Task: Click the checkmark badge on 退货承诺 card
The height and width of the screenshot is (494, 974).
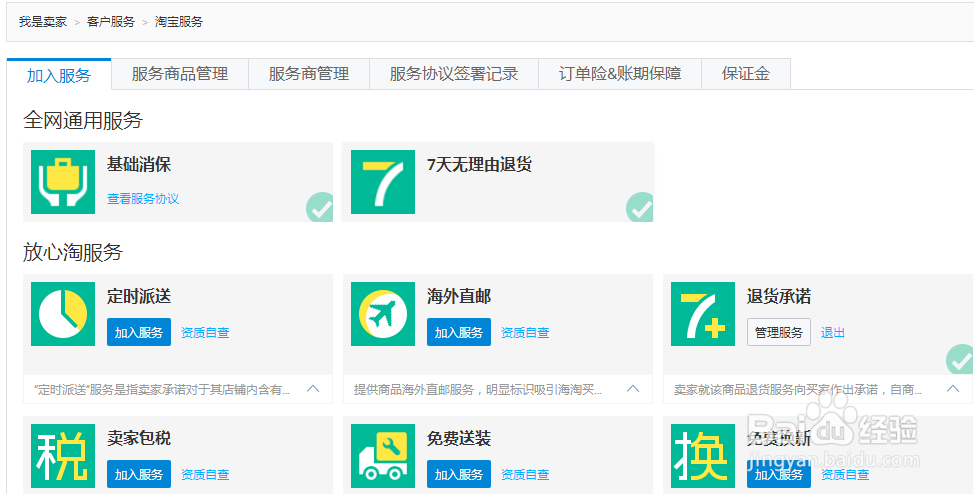Action: 960,359
